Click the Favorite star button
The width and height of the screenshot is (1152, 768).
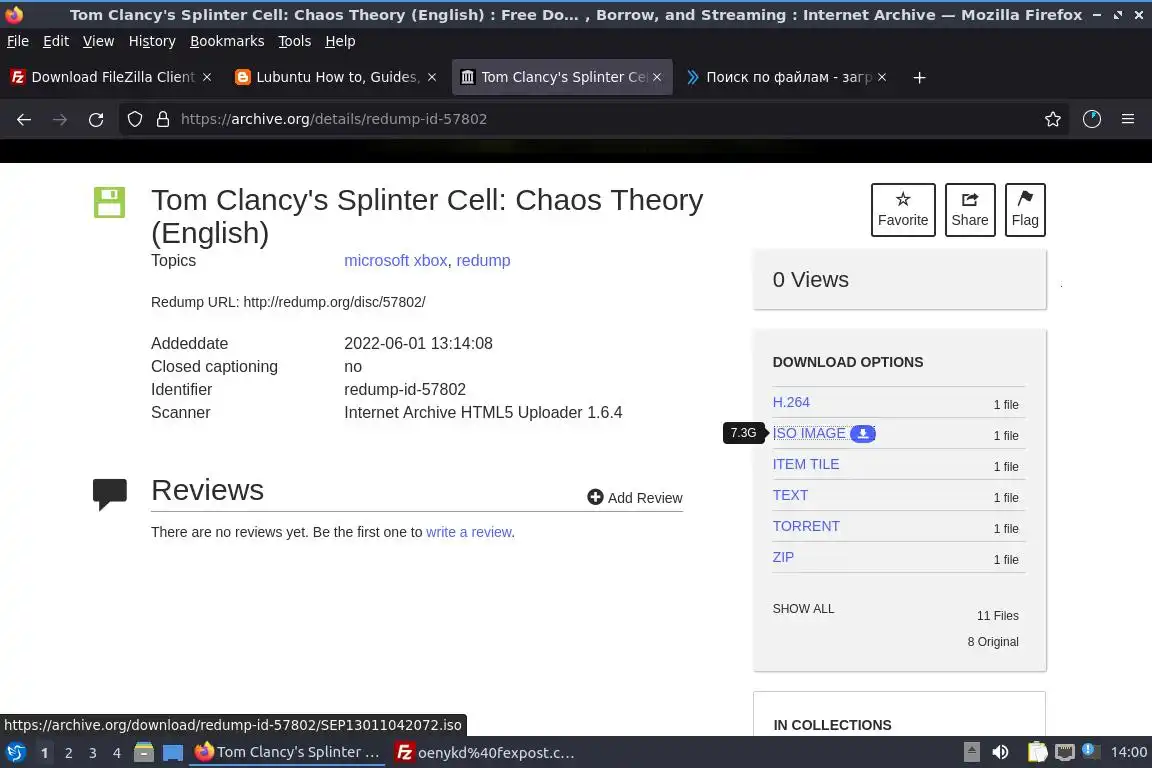pos(903,210)
